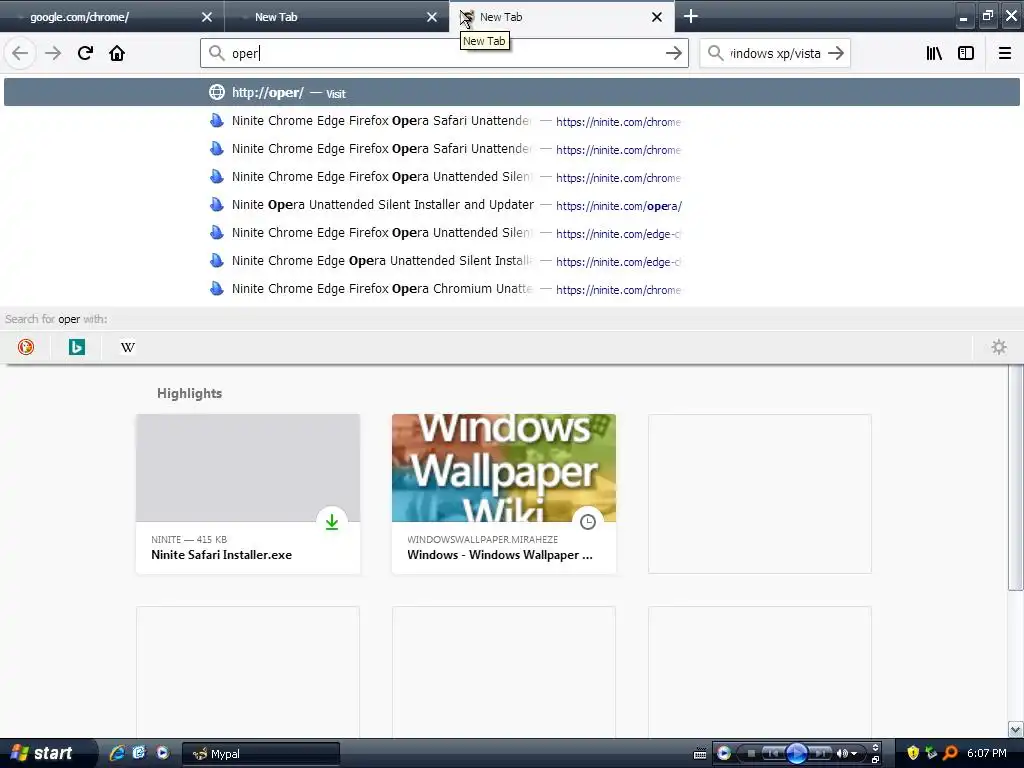Viewport: 1024px width, 768px height.
Task: Open the hamburger application menu
Action: click(1005, 53)
